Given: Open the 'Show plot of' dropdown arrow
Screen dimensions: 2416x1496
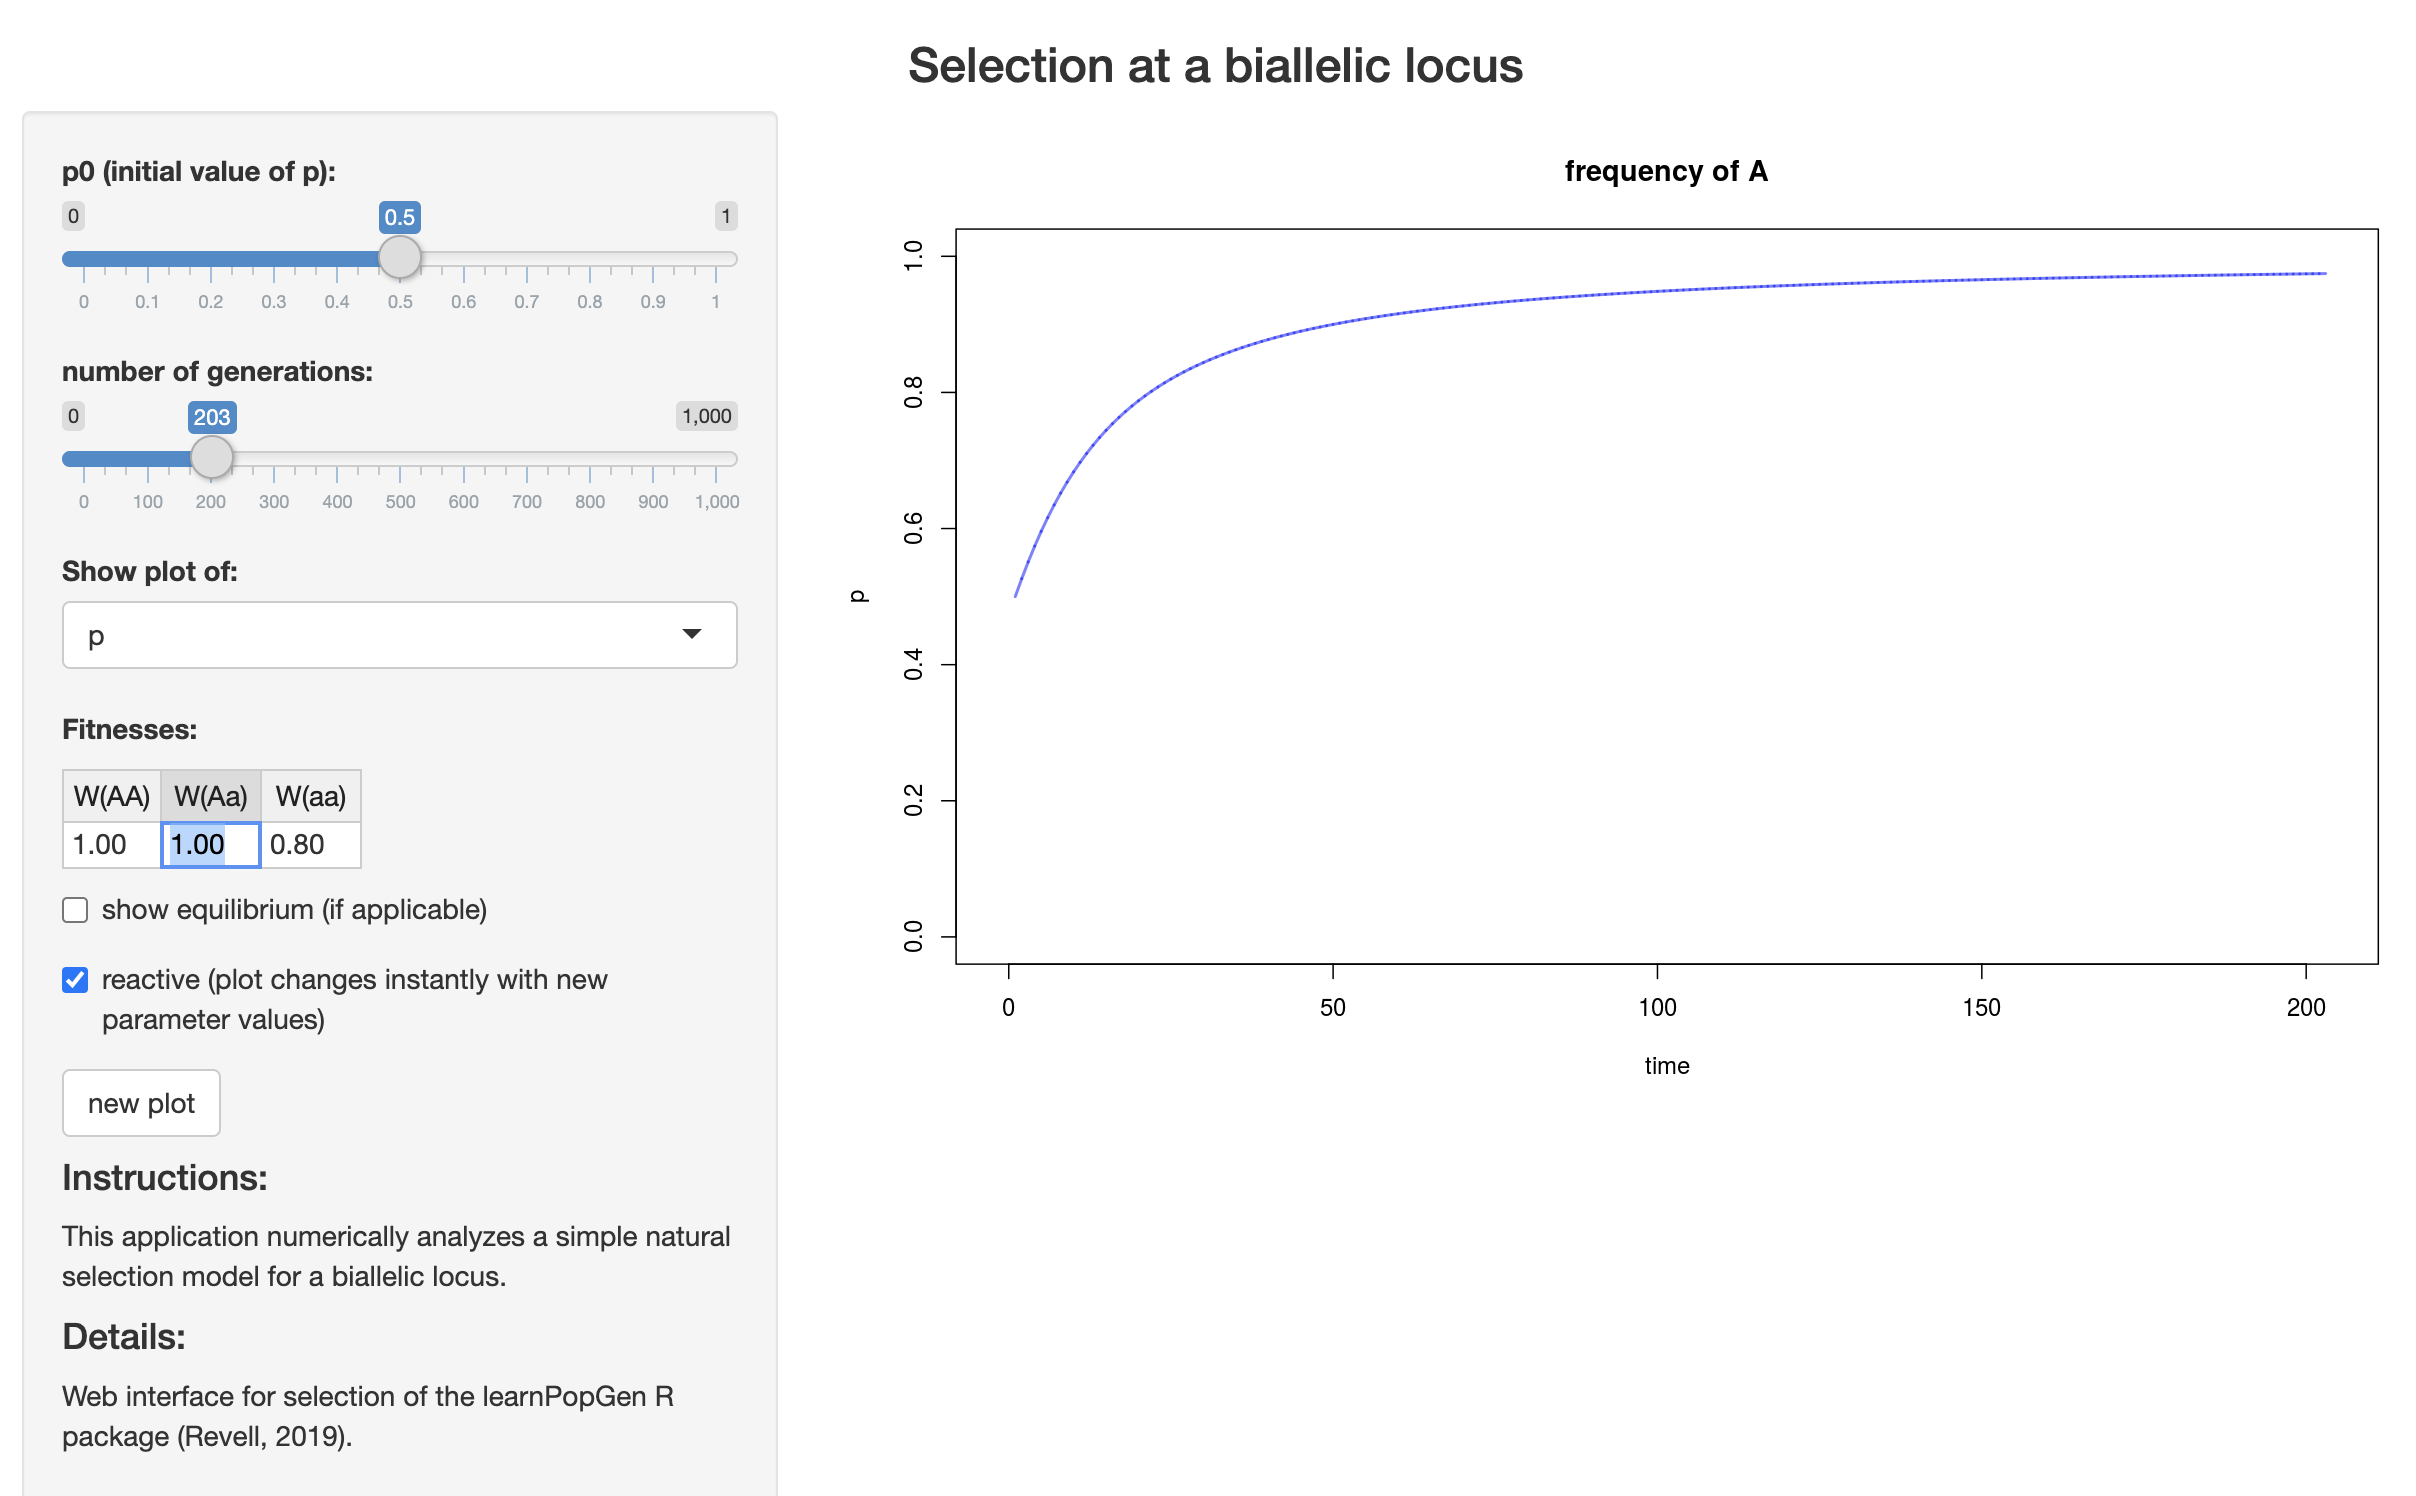Looking at the screenshot, I should pos(691,634).
